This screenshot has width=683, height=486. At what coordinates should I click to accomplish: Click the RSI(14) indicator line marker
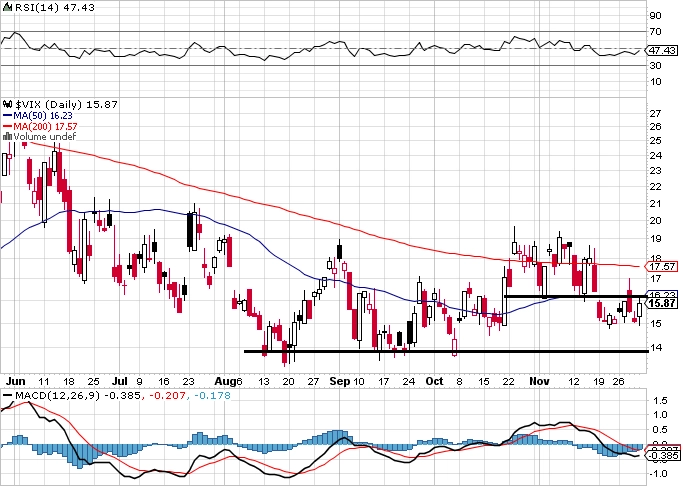coord(7,9)
